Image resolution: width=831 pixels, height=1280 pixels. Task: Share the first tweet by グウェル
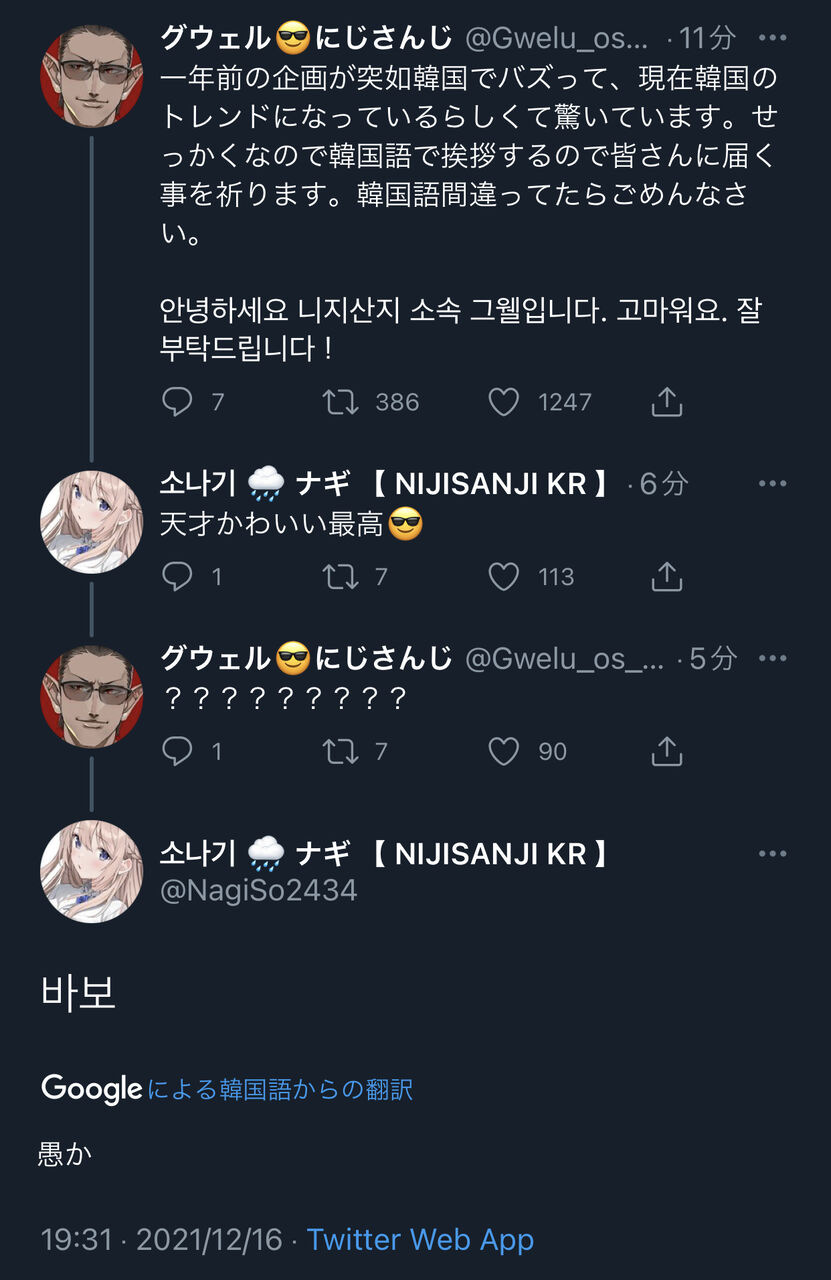[666, 402]
